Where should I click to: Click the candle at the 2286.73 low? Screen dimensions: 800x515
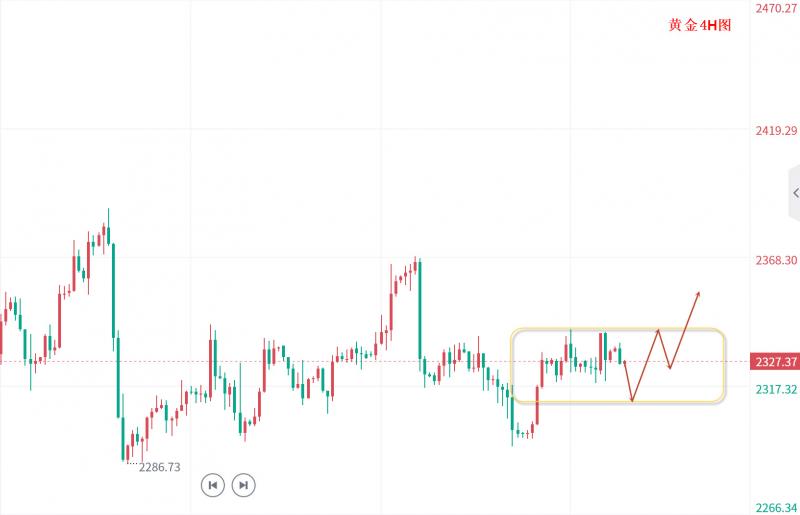(125, 445)
